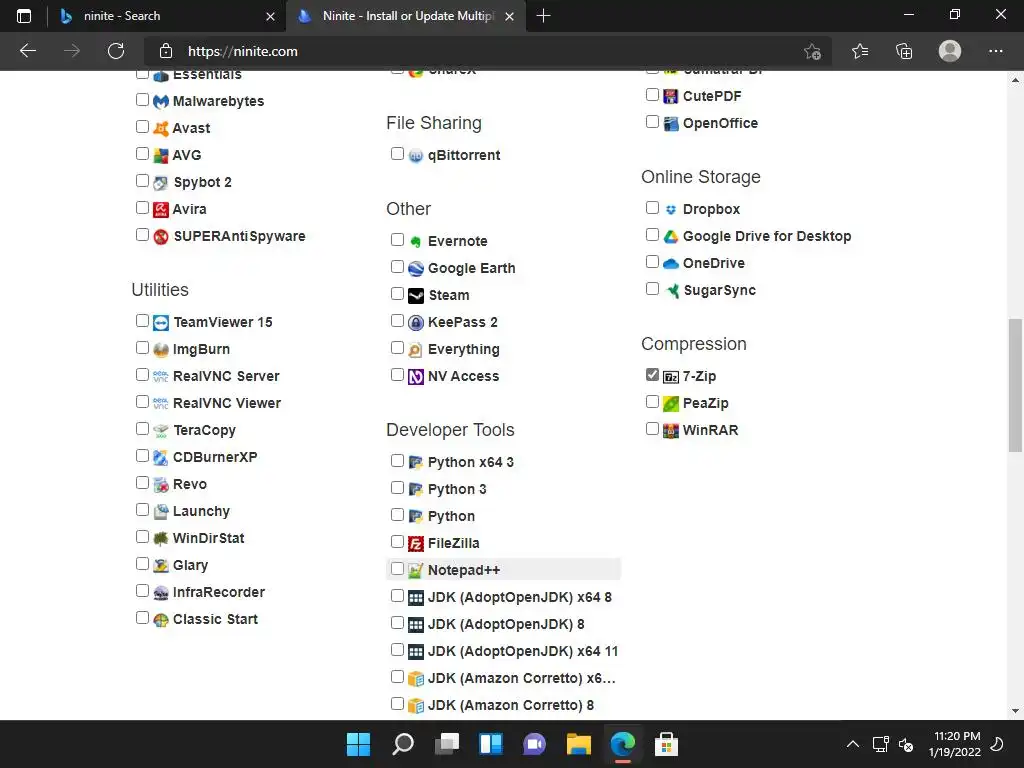
Task: Open Edge vertical tabs menu
Action: click(x=24, y=16)
